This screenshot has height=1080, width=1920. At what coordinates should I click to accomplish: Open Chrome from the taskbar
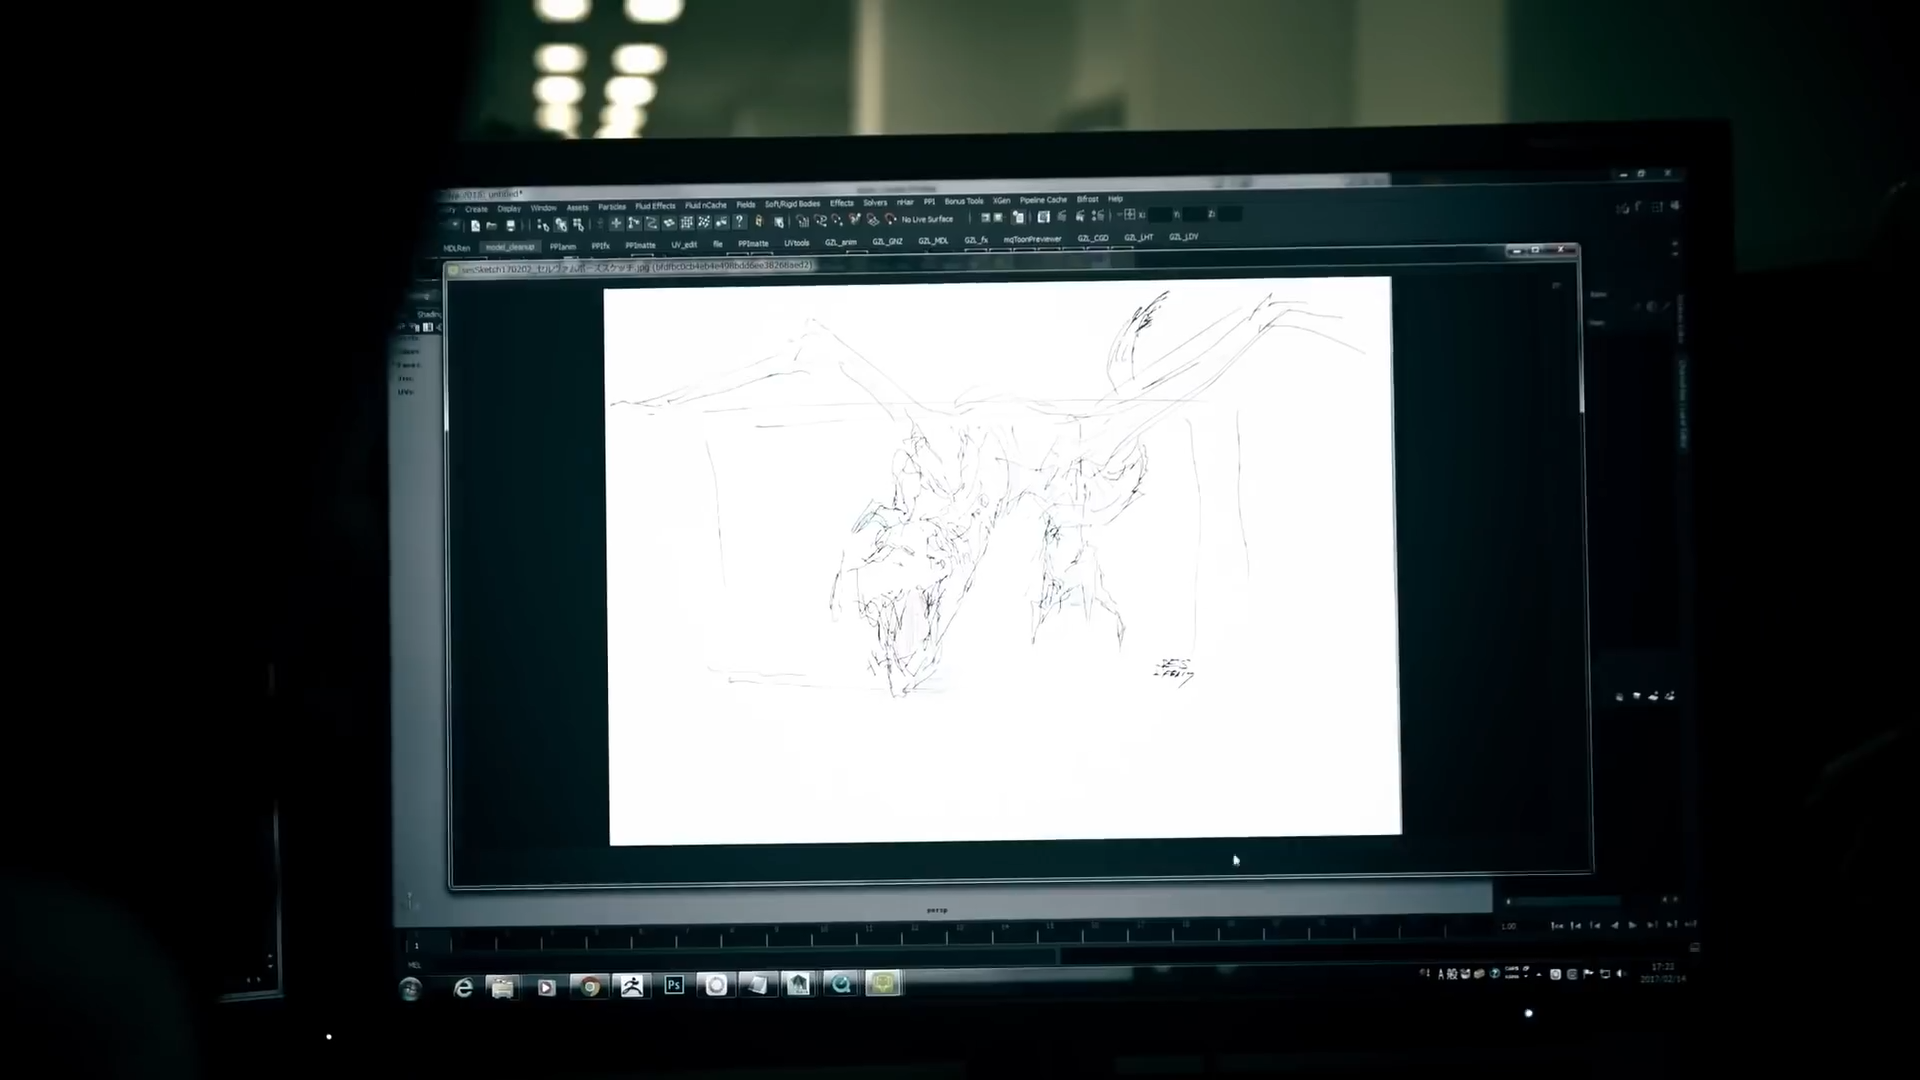590,987
